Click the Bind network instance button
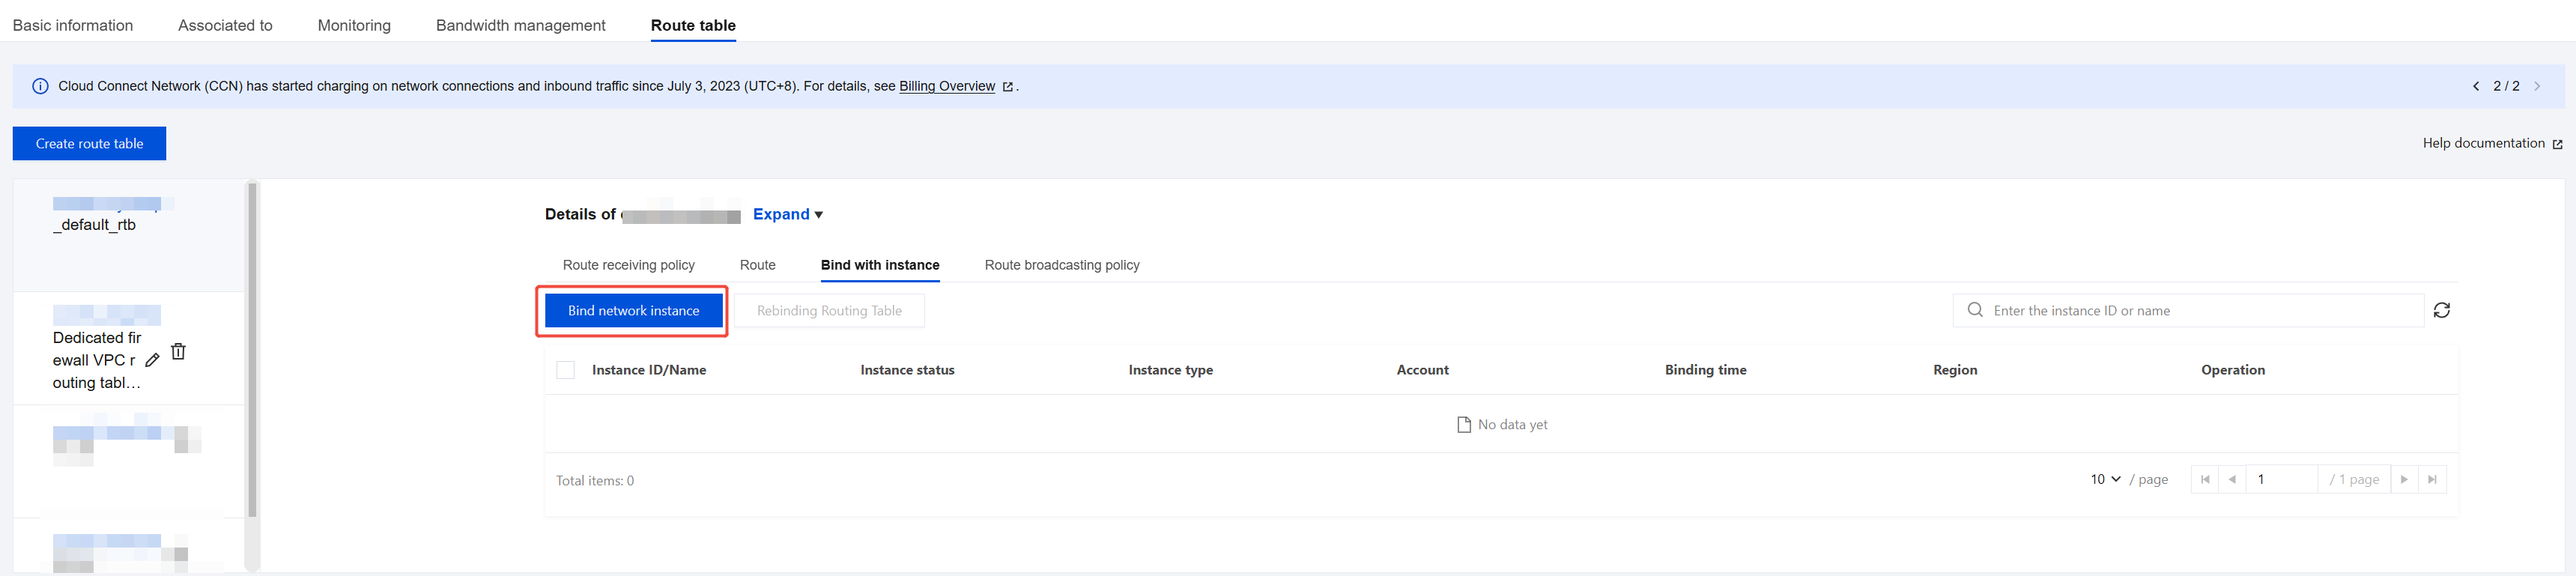 633,311
